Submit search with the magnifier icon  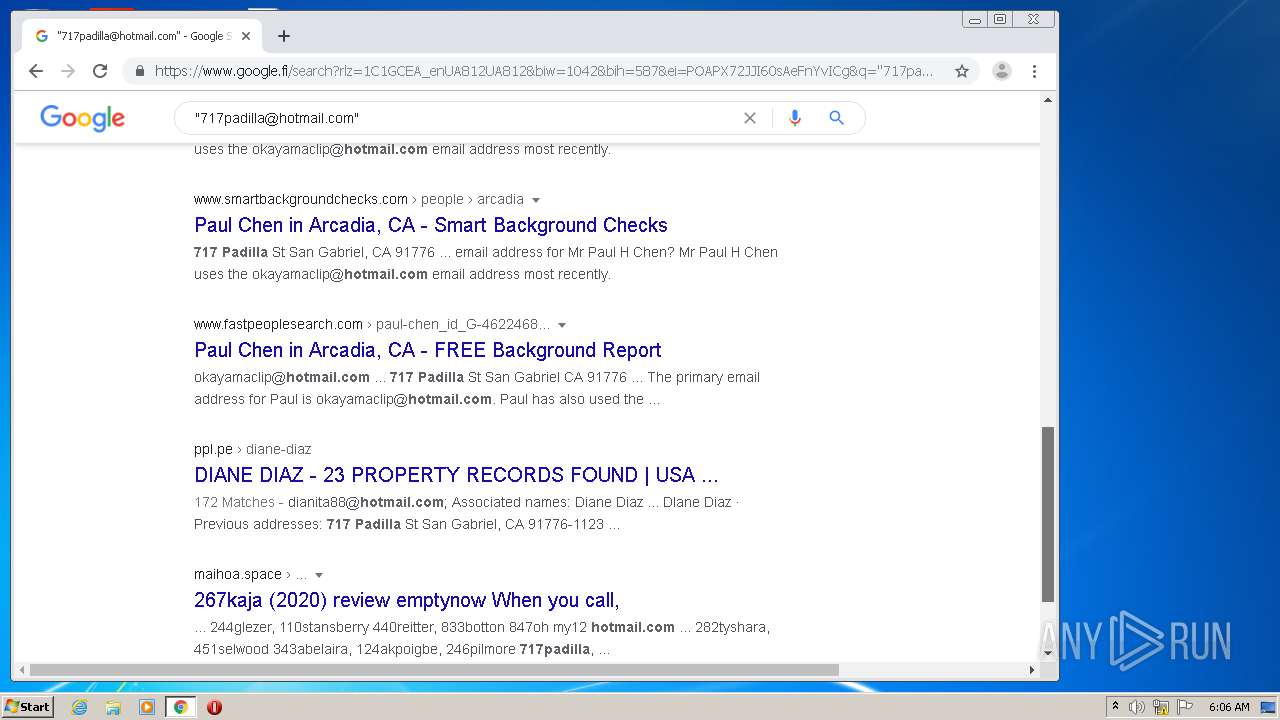coord(837,118)
